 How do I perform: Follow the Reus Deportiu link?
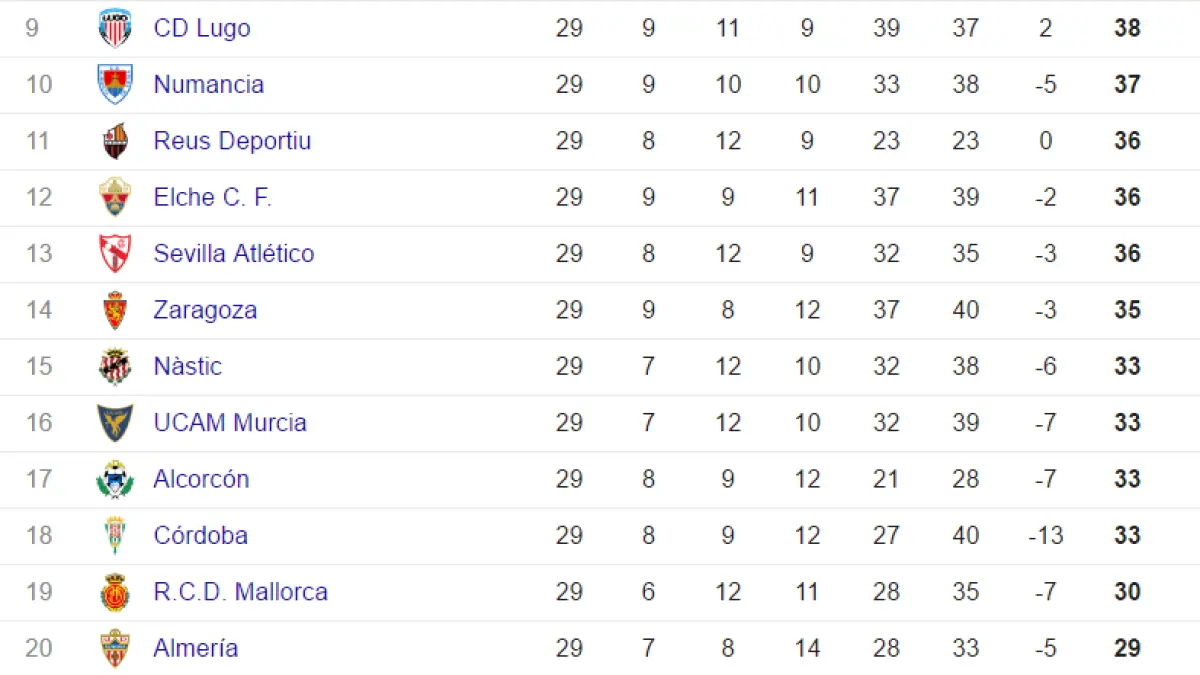pyautogui.click(x=232, y=141)
